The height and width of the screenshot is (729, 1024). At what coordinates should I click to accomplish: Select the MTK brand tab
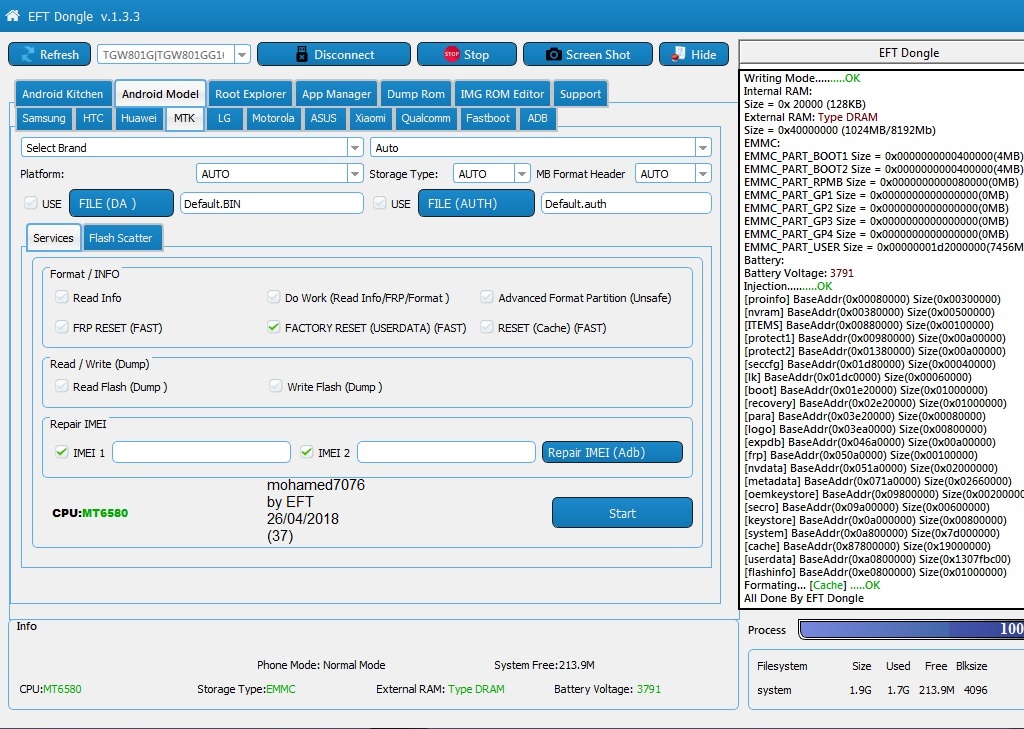coord(184,118)
